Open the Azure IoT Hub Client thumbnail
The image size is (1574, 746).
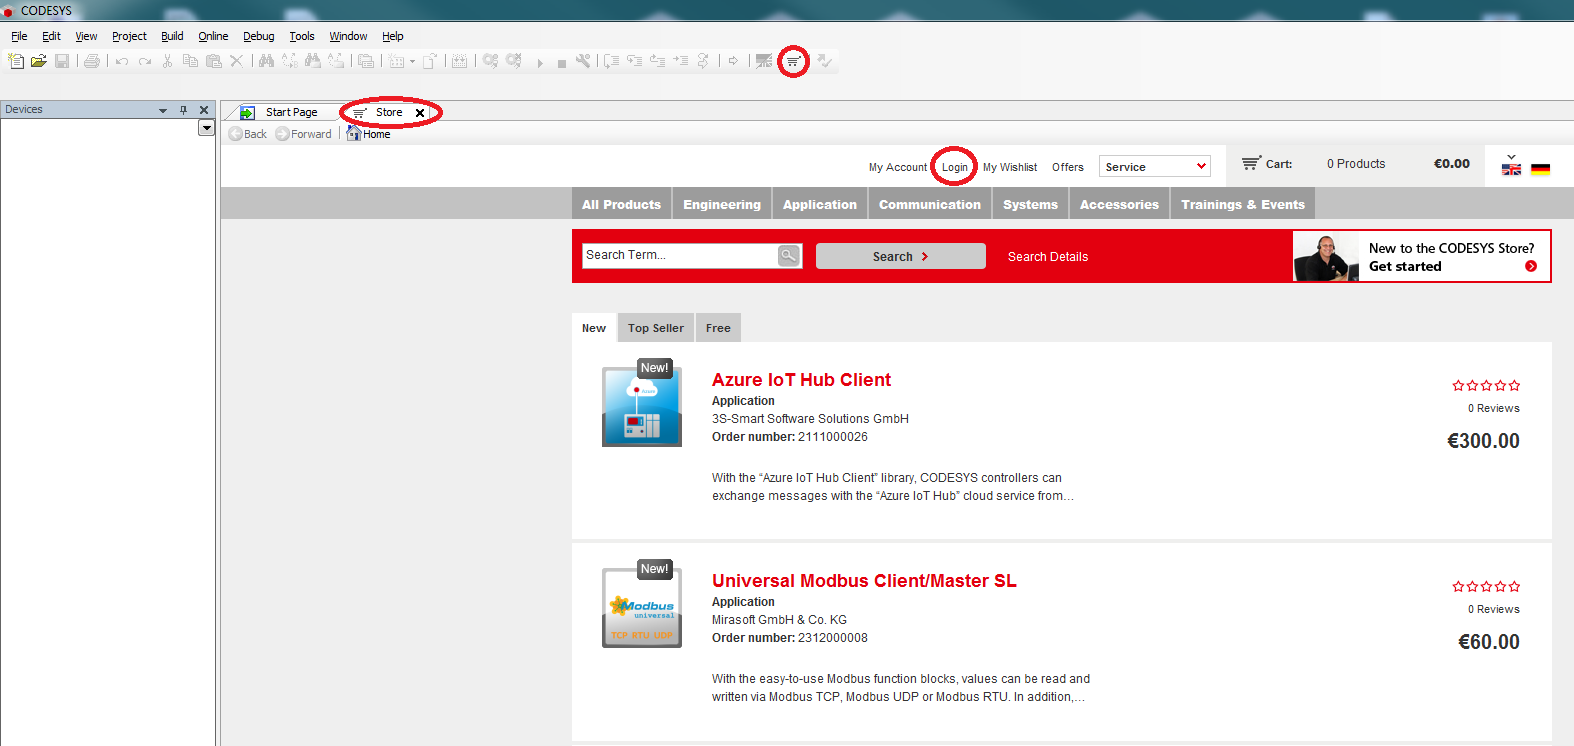tap(642, 406)
